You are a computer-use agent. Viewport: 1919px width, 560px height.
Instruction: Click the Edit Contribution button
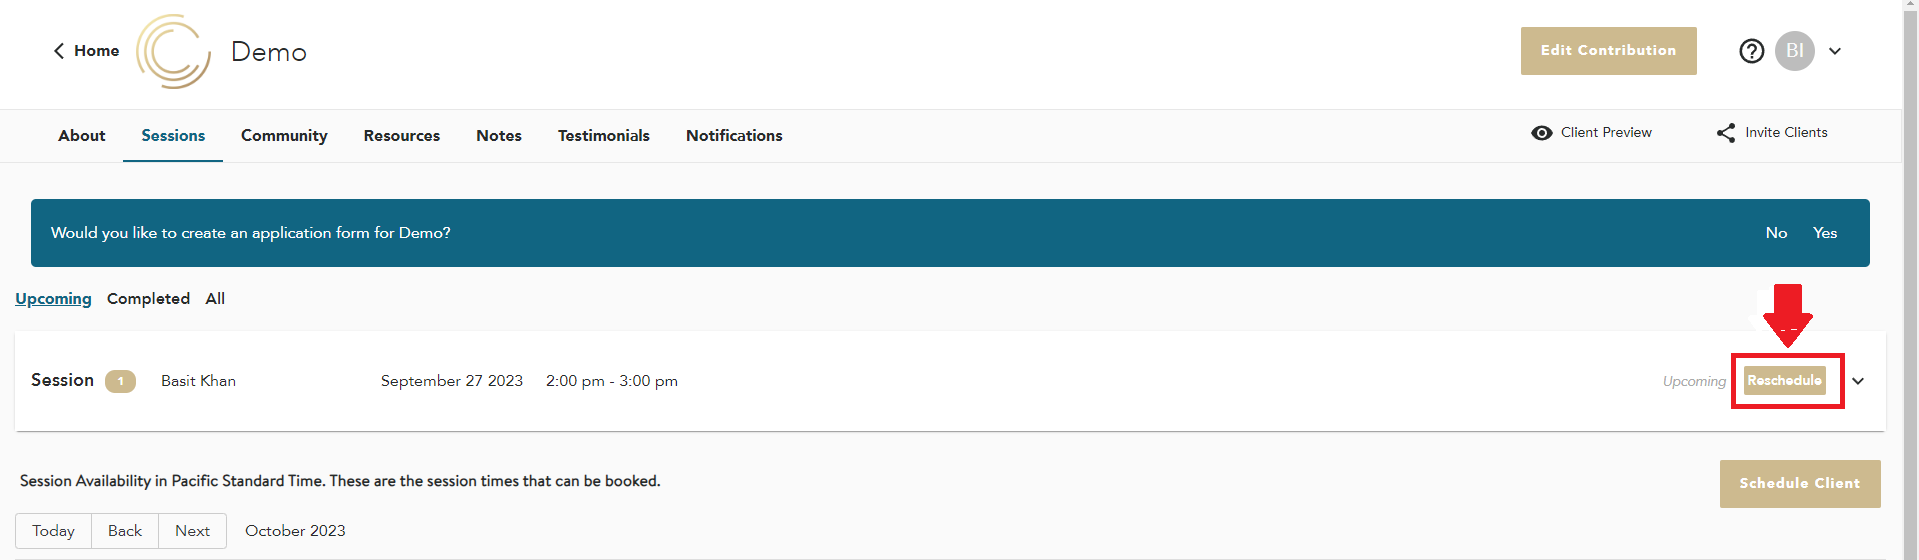tap(1608, 51)
